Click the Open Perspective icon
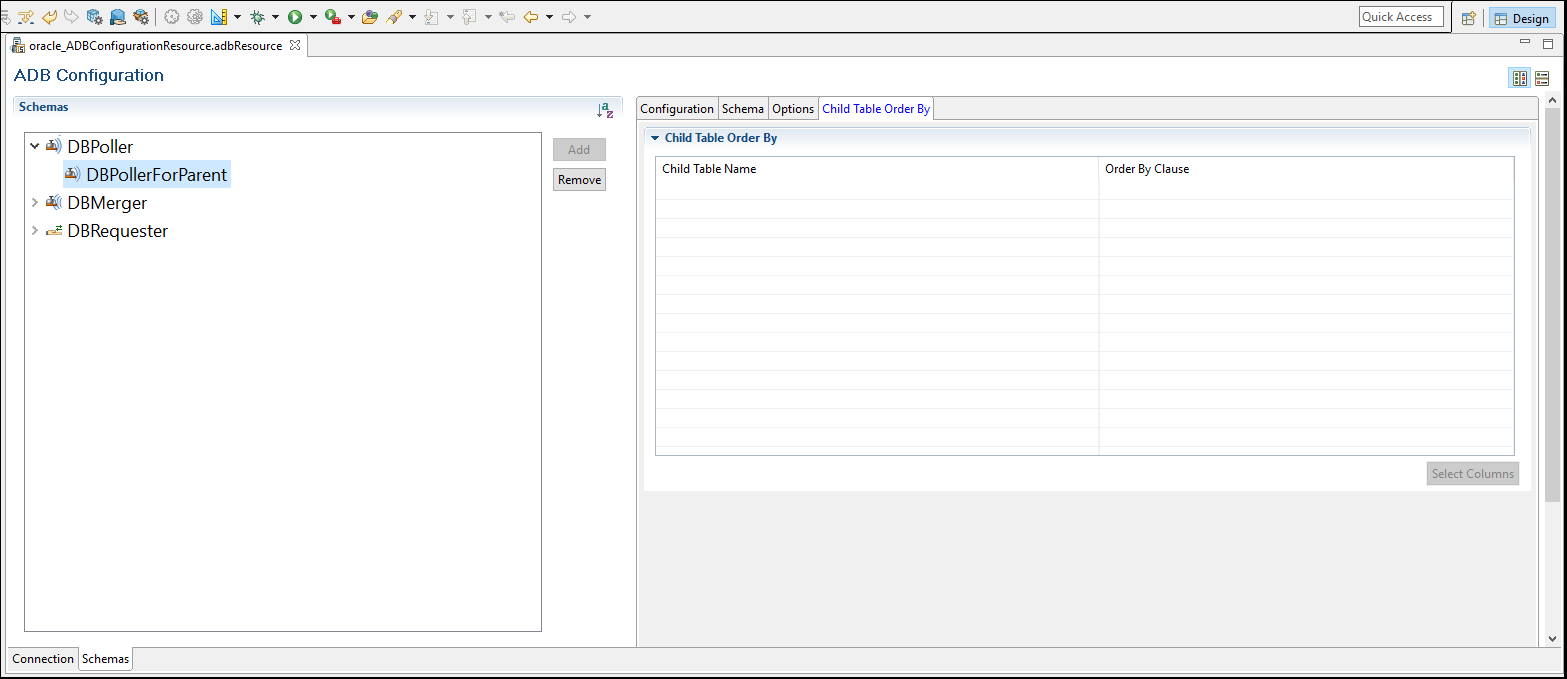1567x679 pixels. (1469, 18)
